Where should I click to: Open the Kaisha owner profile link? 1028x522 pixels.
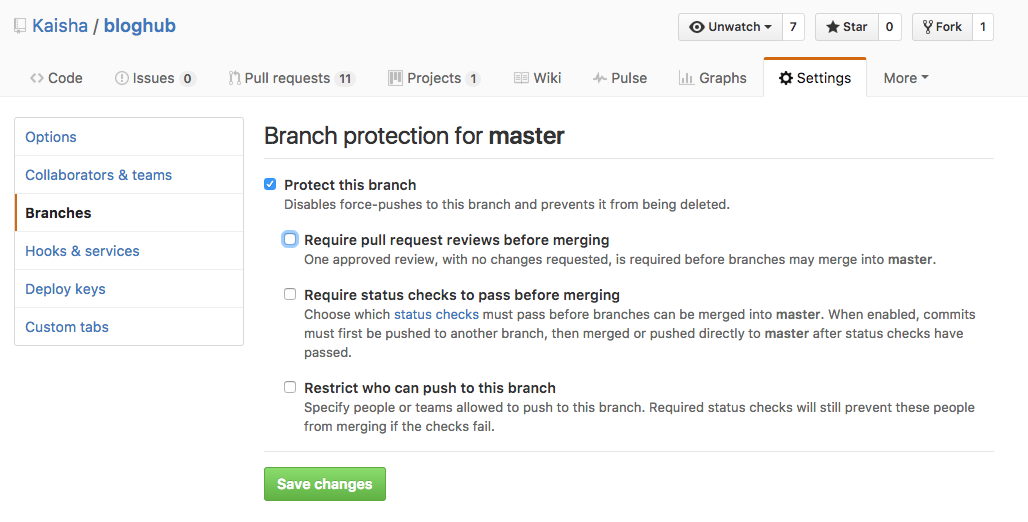click(x=60, y=26)
